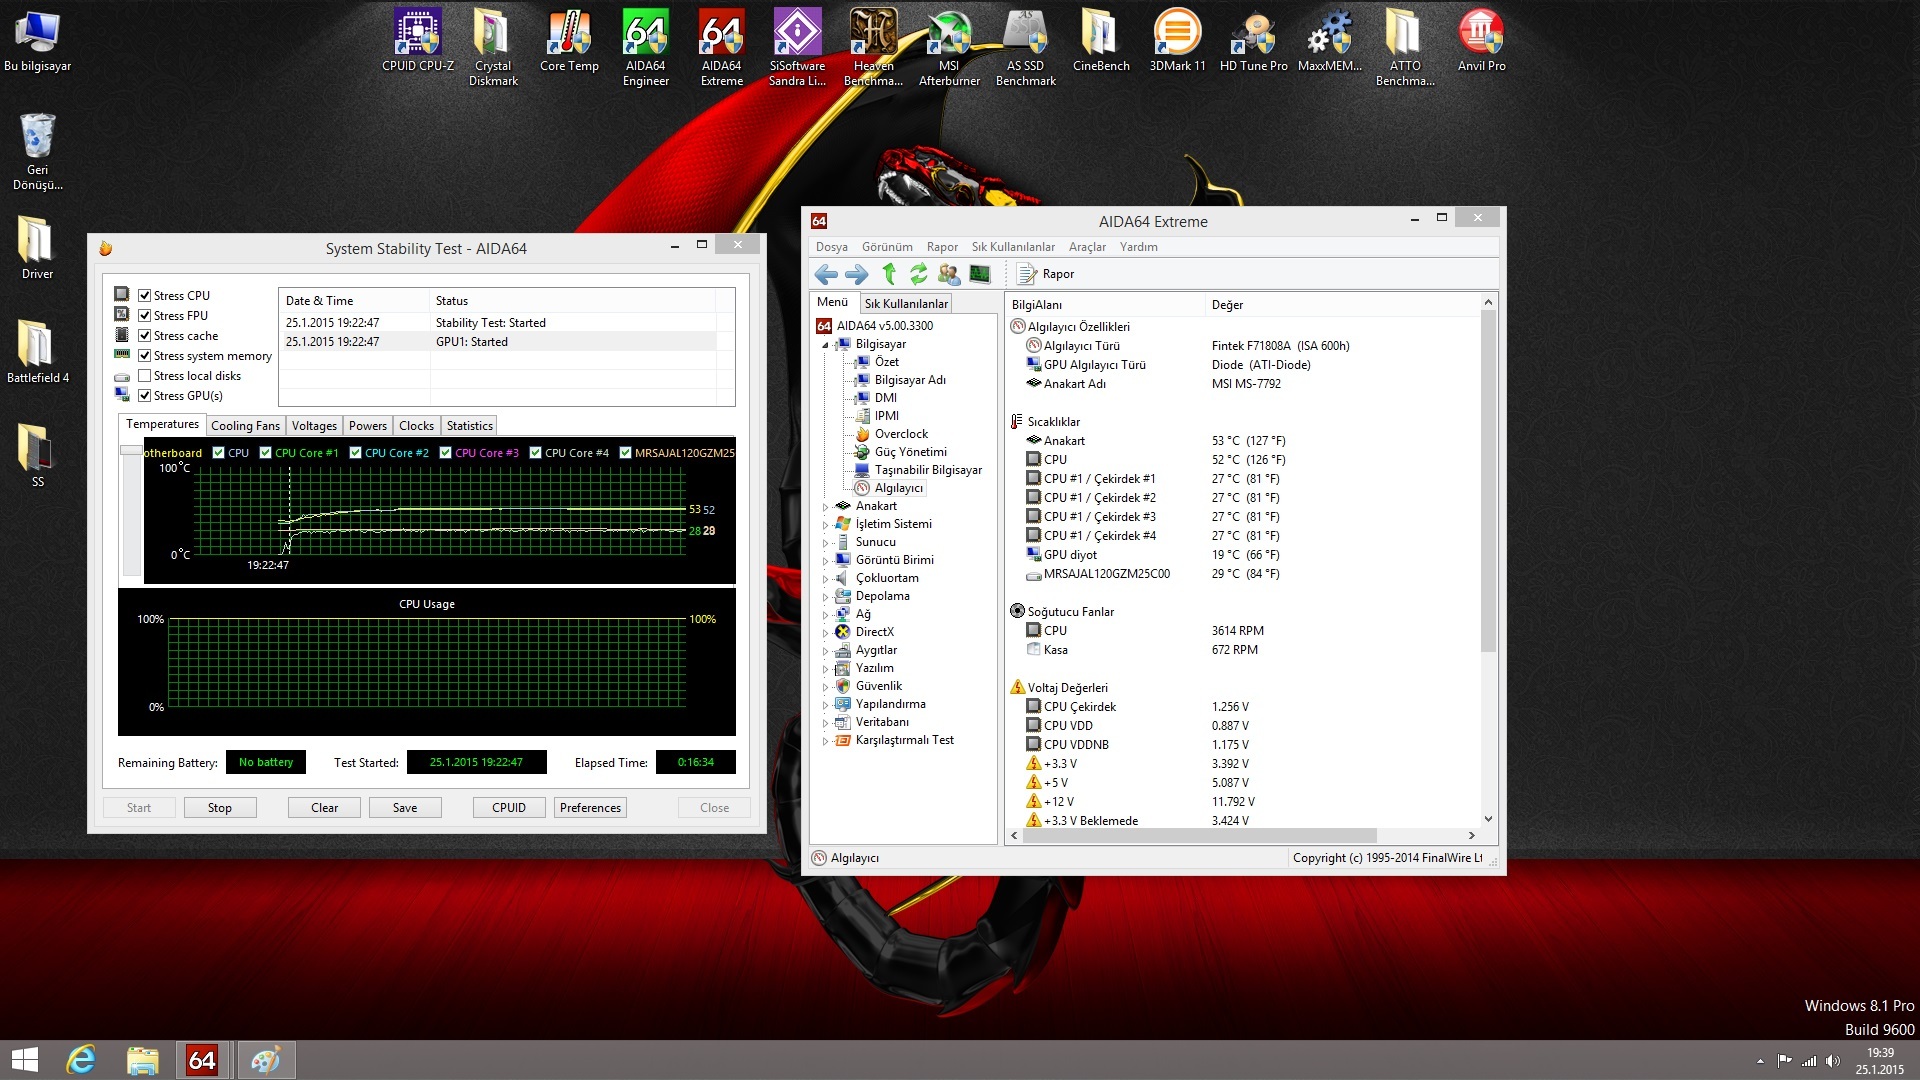Open Crystal Diskmark desktop icon
This screenshot has height=1080, width=1920.
click(x=493, y=48)
